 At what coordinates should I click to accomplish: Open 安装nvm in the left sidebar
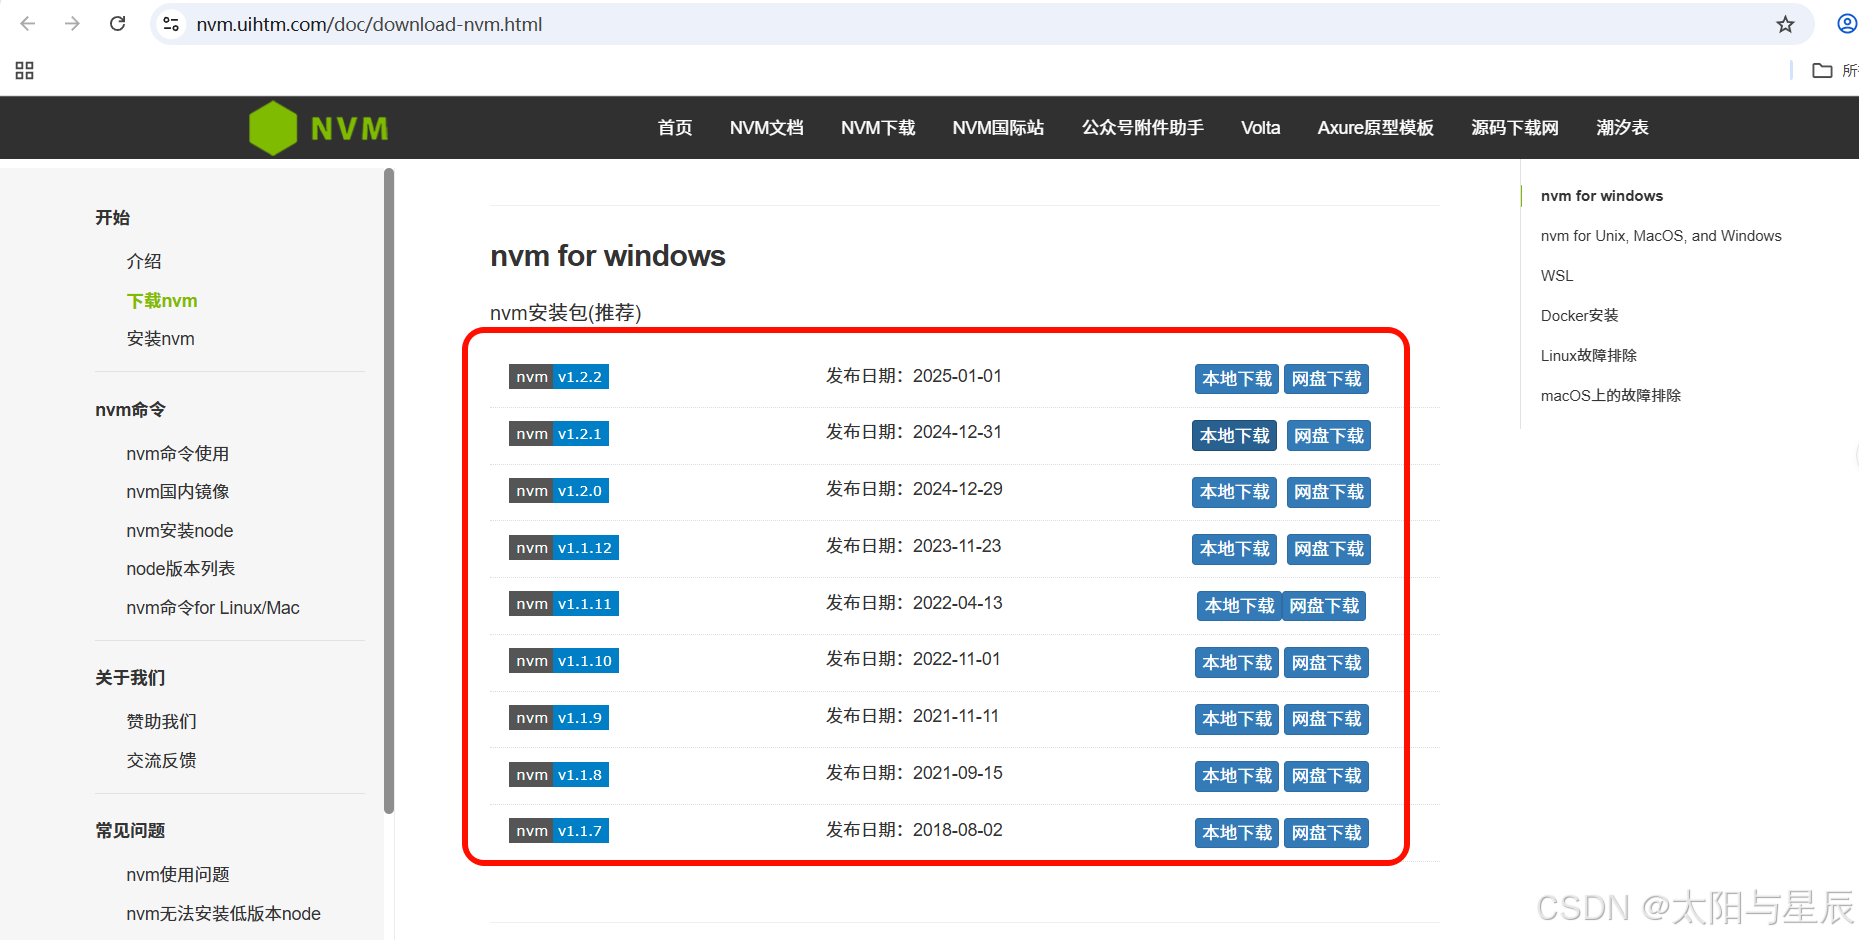(x=160, y=339)
